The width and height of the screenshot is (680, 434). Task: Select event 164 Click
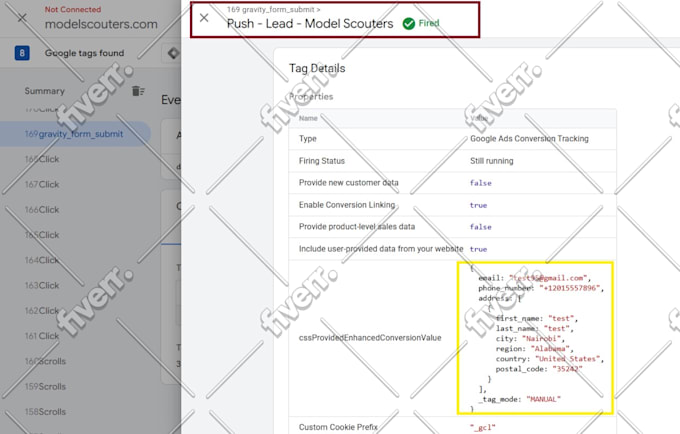(x=42, y=260)
